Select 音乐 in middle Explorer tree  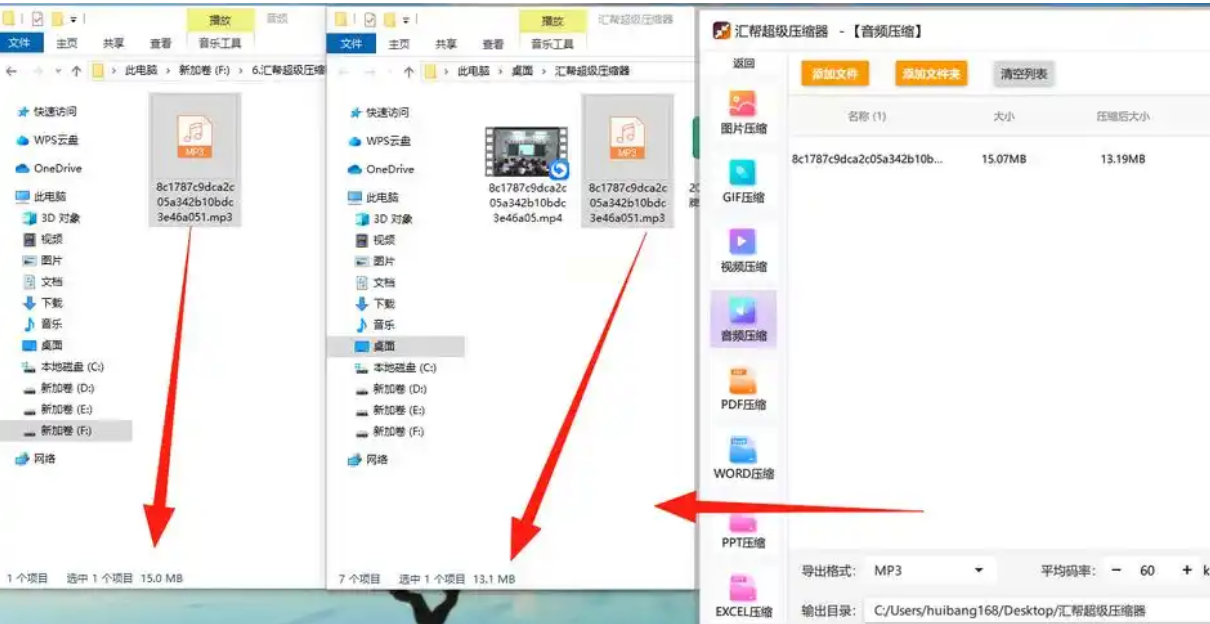click(375, 325)
